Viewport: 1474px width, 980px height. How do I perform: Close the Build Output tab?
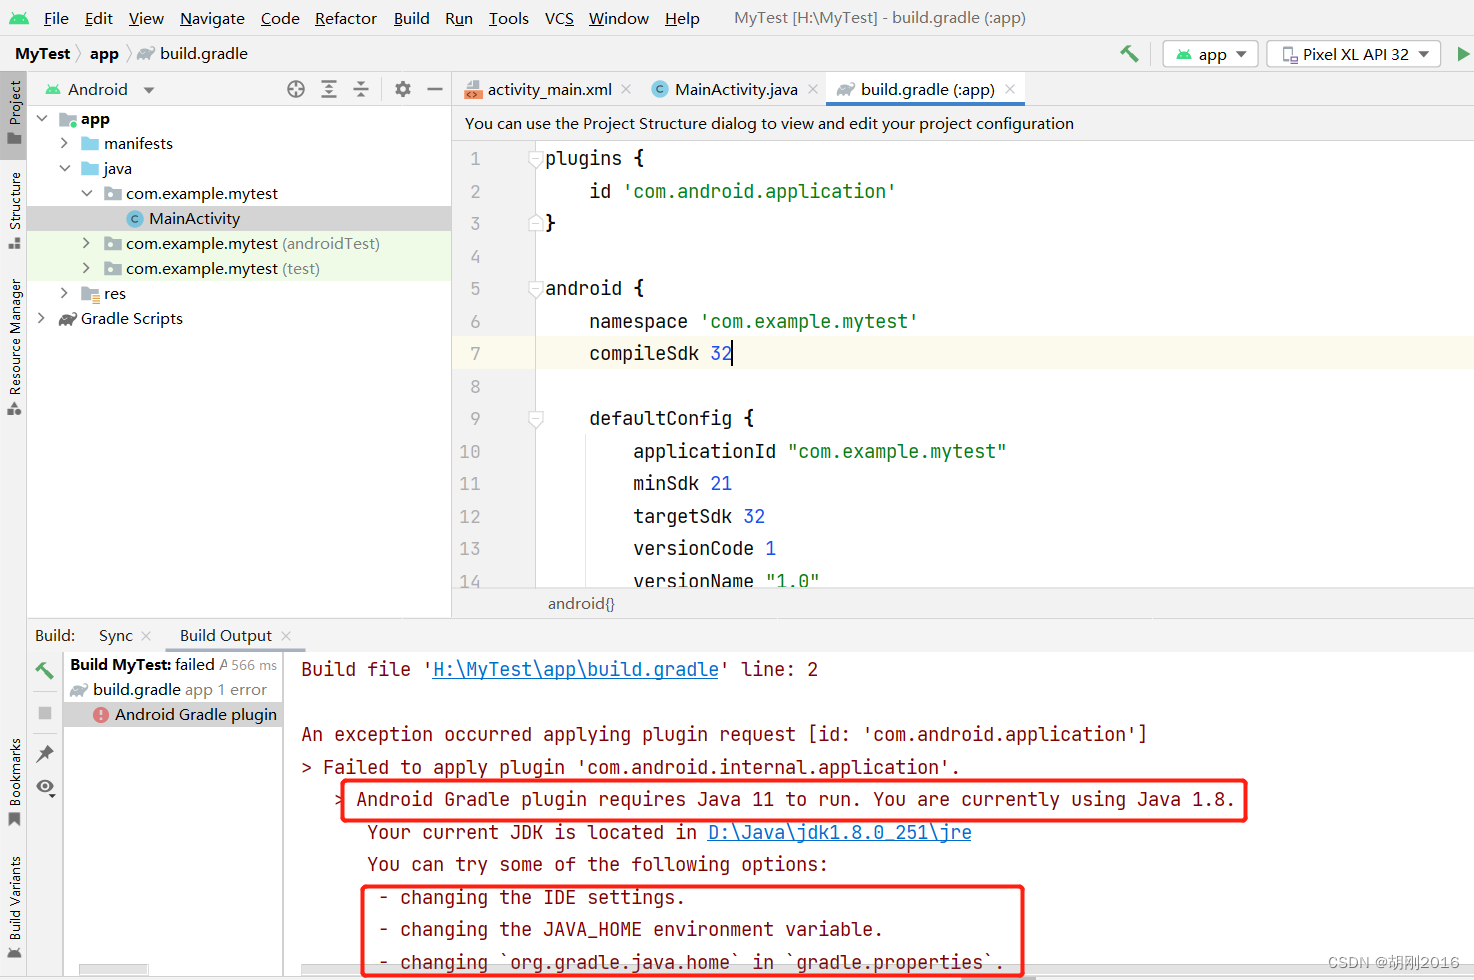(x=286, y=635)
